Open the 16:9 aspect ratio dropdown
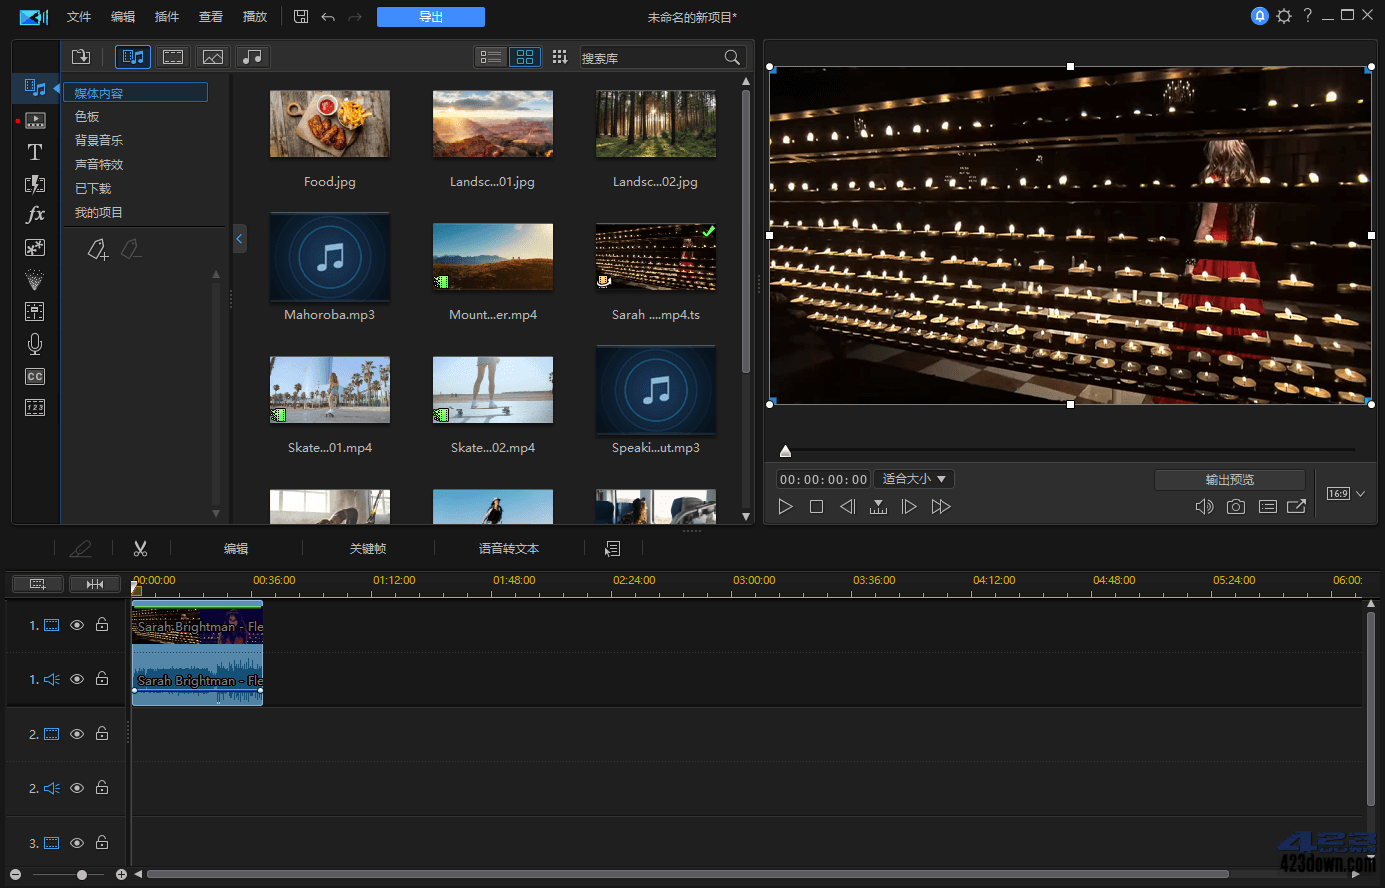The image size is (1385, 888). click(x=1344, y=493)
